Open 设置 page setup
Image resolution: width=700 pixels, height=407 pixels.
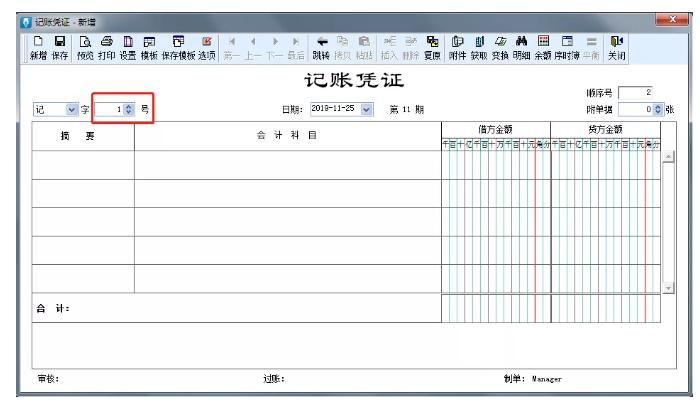coord(128,48)
